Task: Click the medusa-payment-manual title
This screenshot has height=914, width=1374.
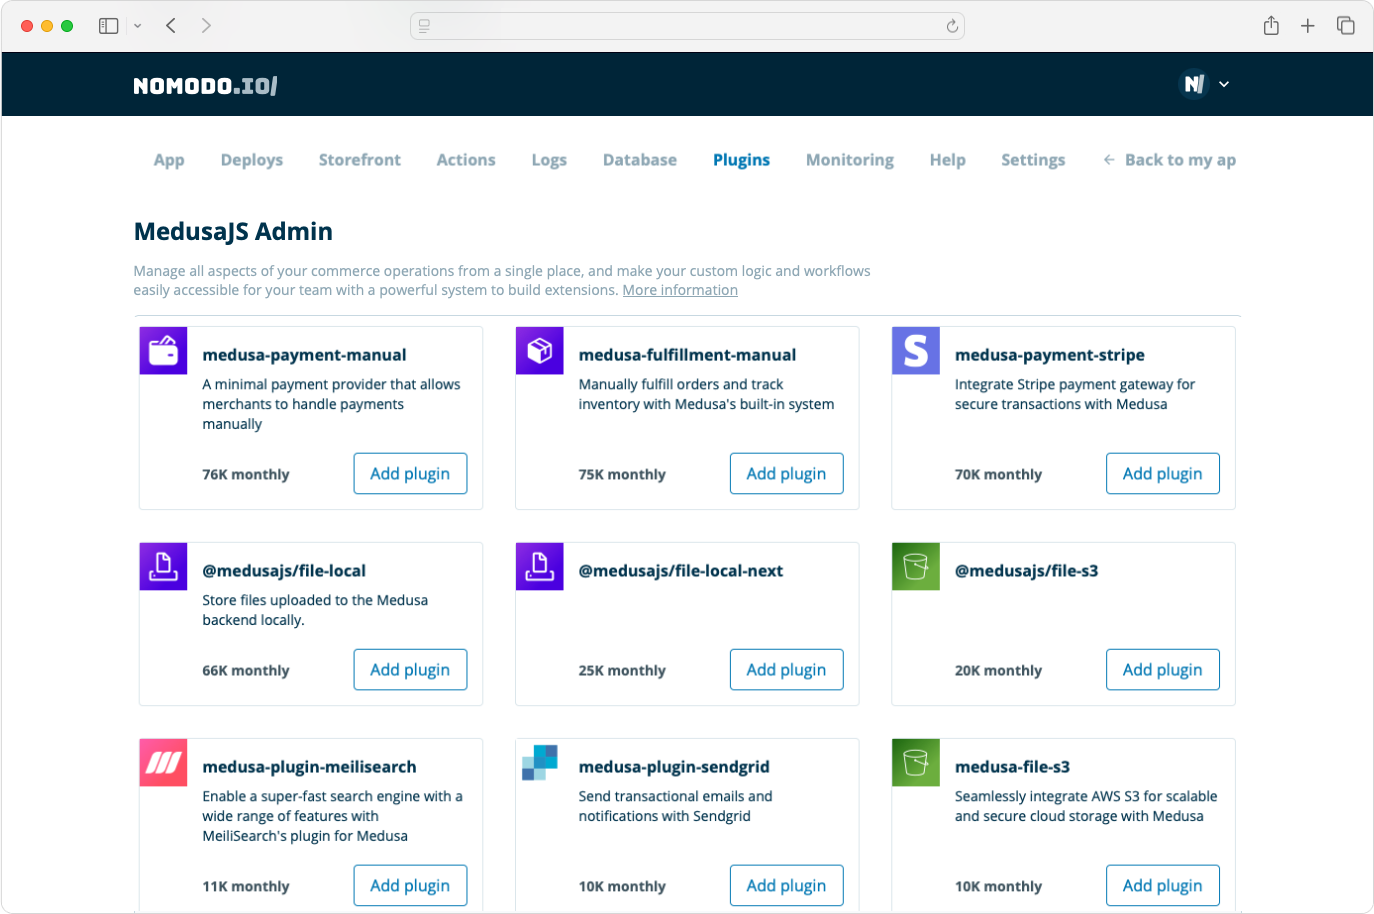Action: 304,355
